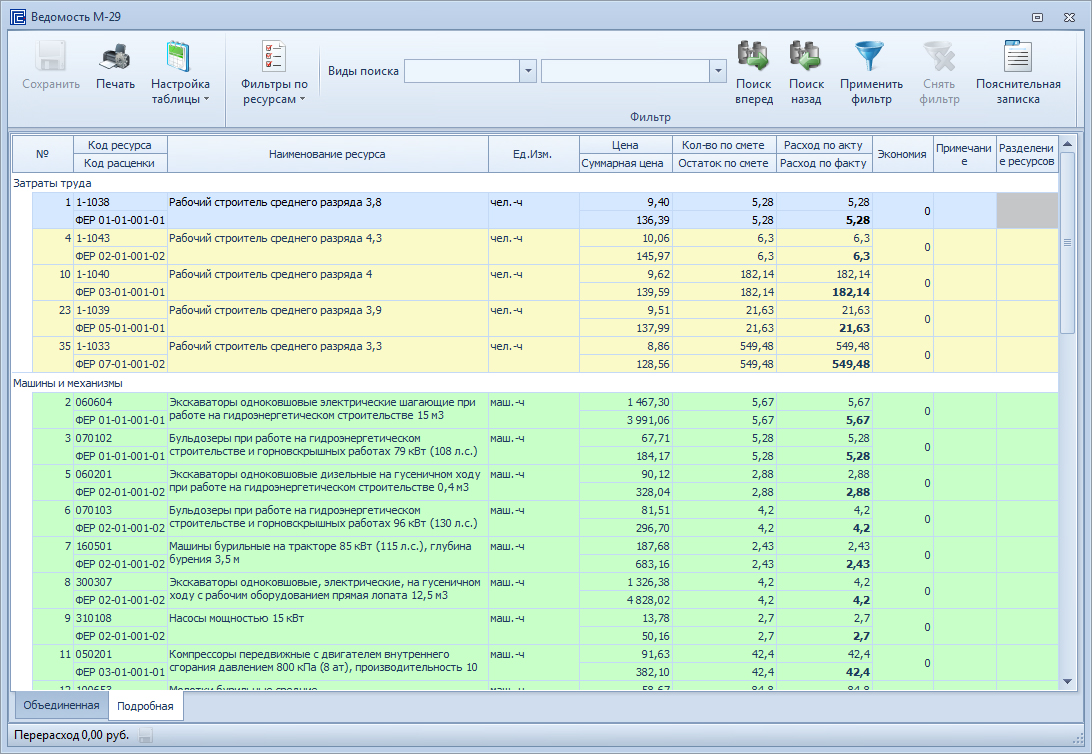The width and height of the screenshot is (1092, 754).
Task: Open resource filters checklist icon
Action: (x=274, y=56)
